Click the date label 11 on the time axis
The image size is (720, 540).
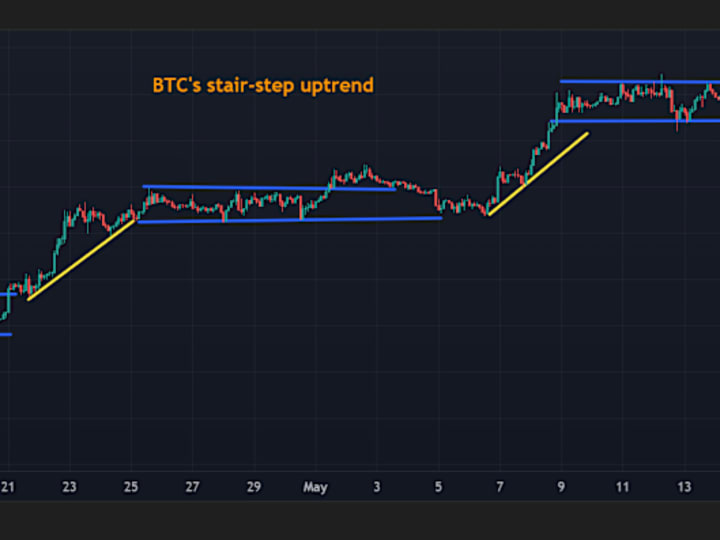[623, 487]
